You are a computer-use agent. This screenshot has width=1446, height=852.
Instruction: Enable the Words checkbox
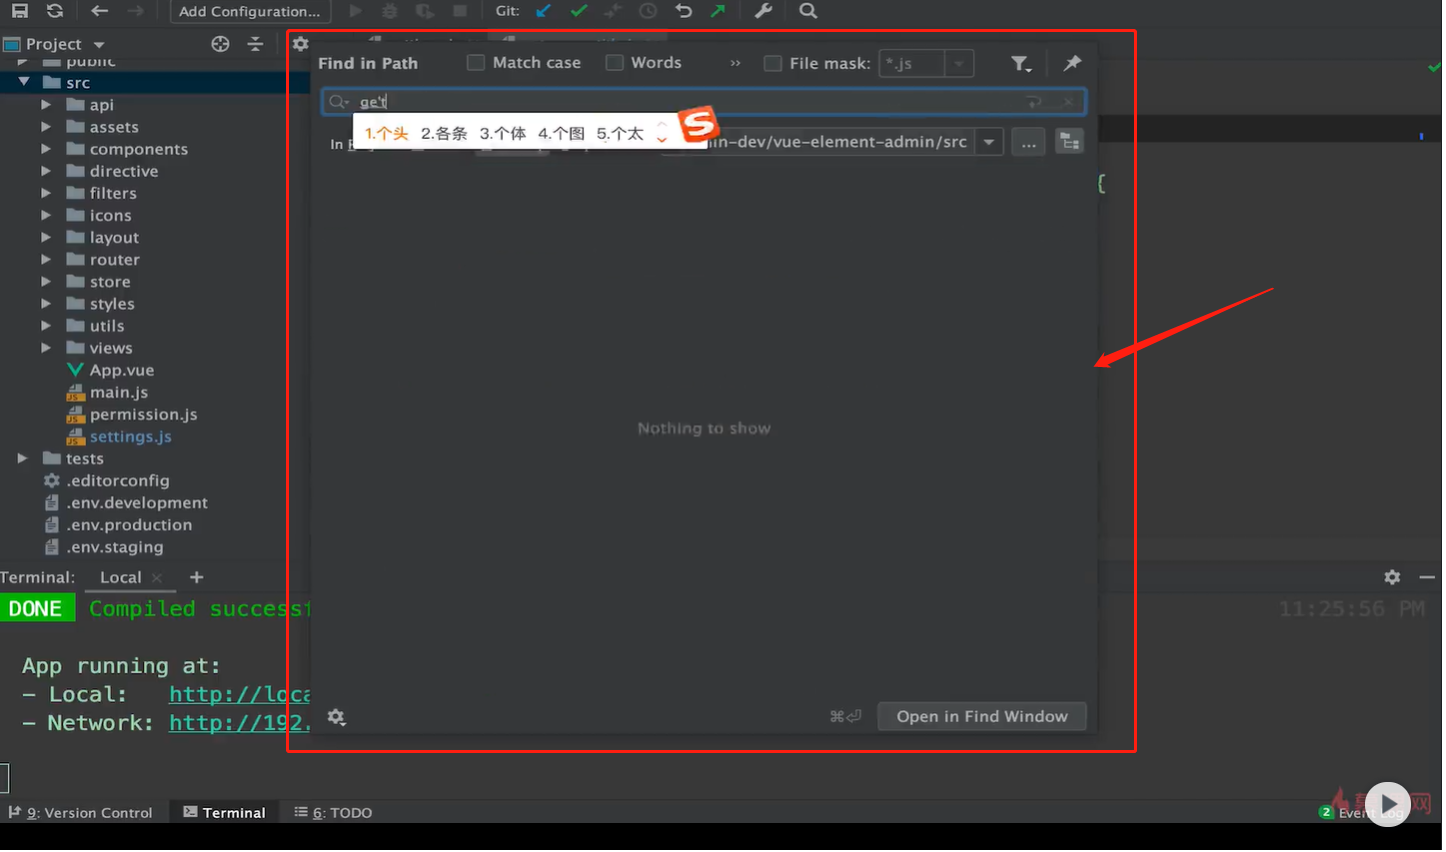(615, 63)
